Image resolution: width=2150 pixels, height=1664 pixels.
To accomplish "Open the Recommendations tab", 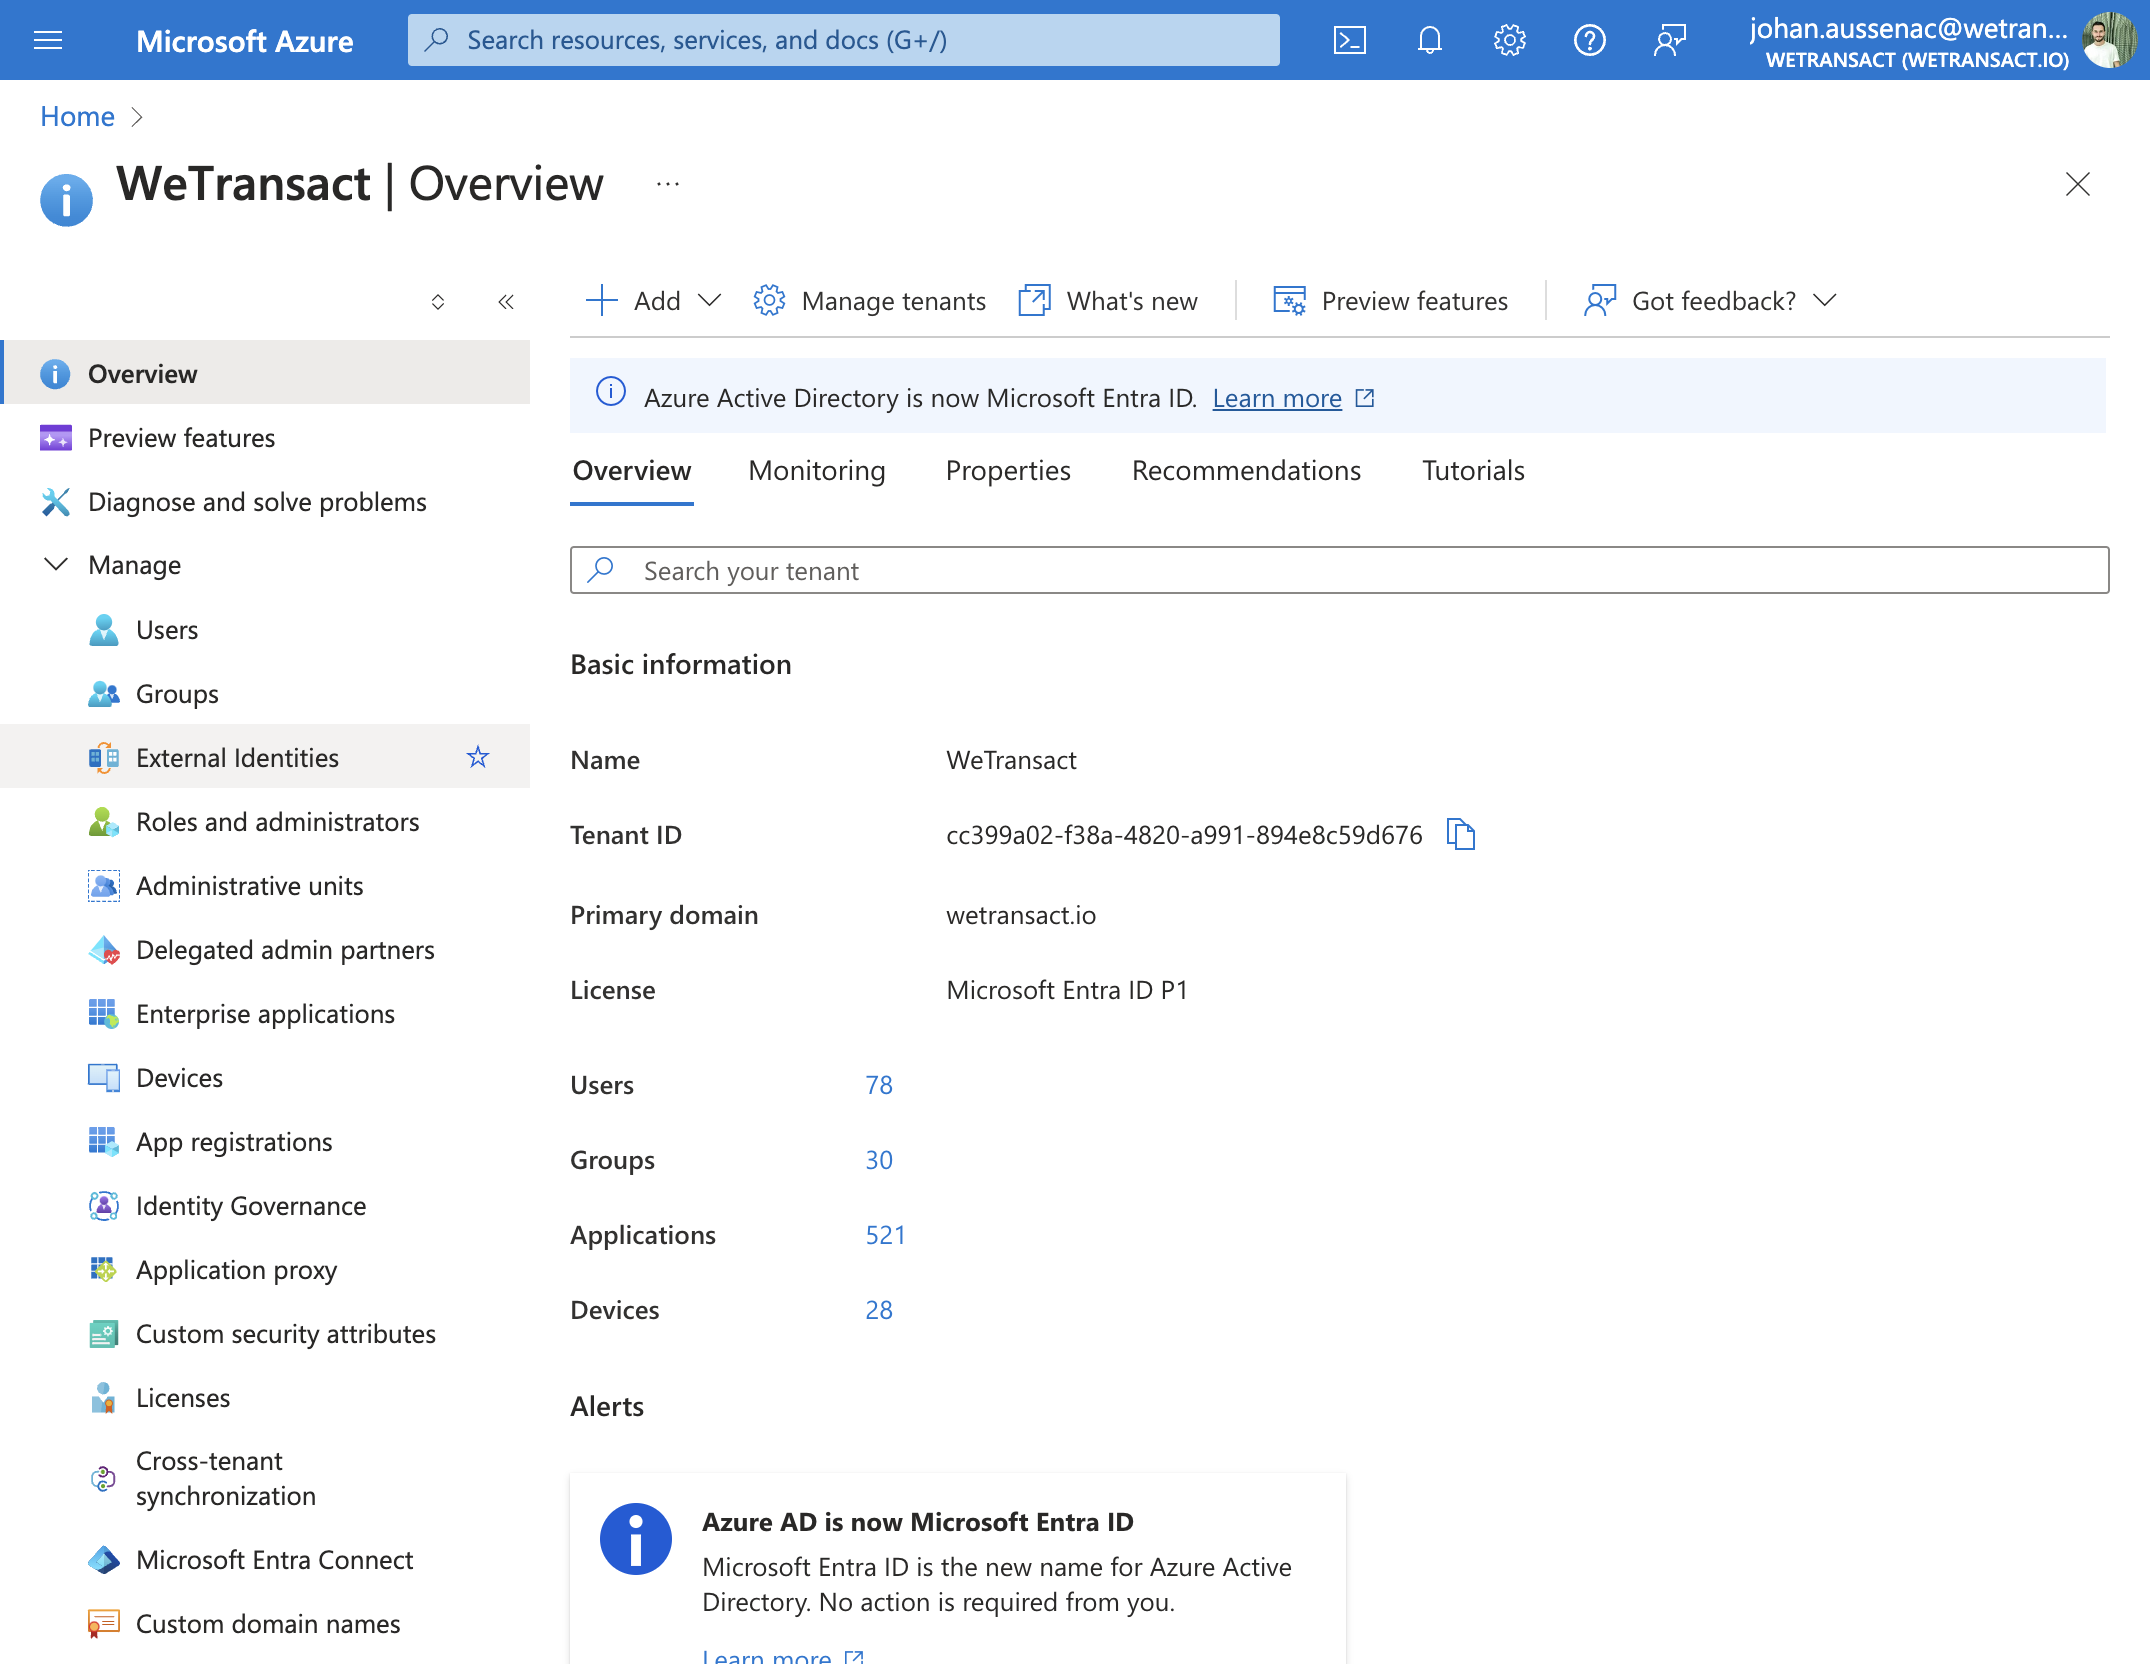I will pos(1246,471).
